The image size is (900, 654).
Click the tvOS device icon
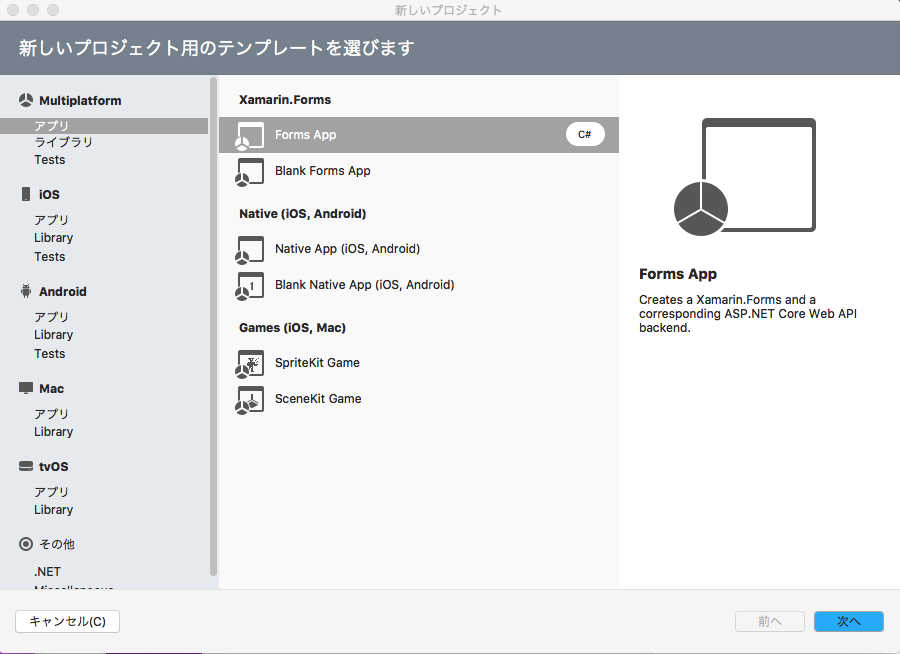(26, 466)
